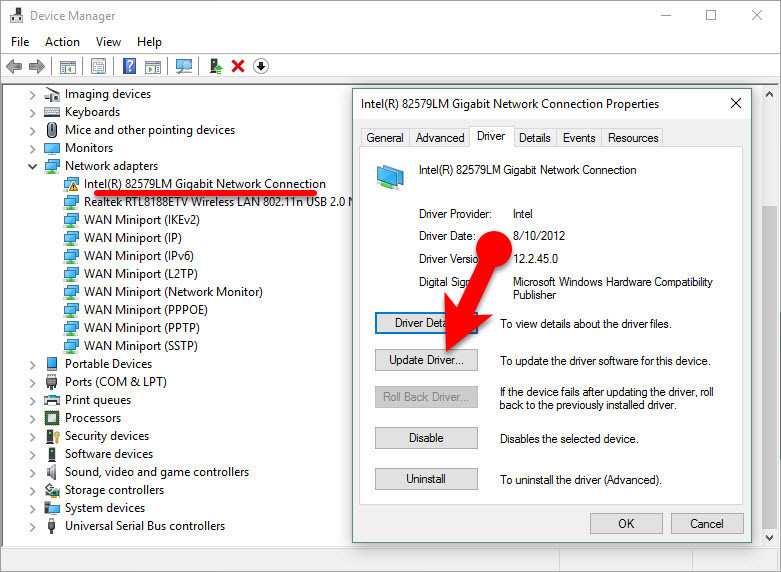Expand the Keyboards node
The width and height of the screenshot is (781, 572).
(32, 113)
